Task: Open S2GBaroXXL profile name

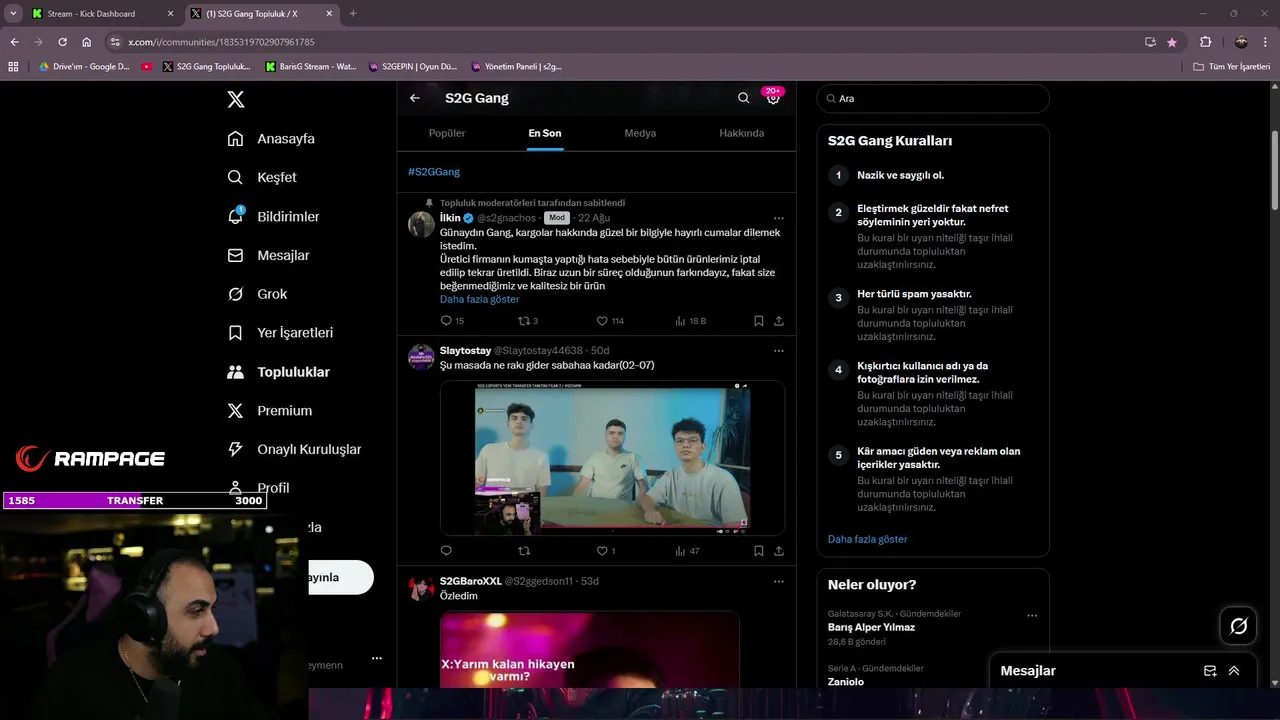Action: pos(470,581)
